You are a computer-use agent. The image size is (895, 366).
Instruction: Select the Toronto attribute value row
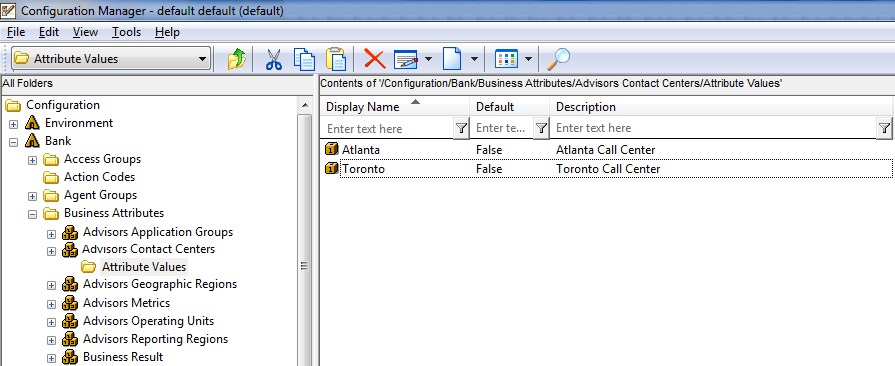(607, 169)
